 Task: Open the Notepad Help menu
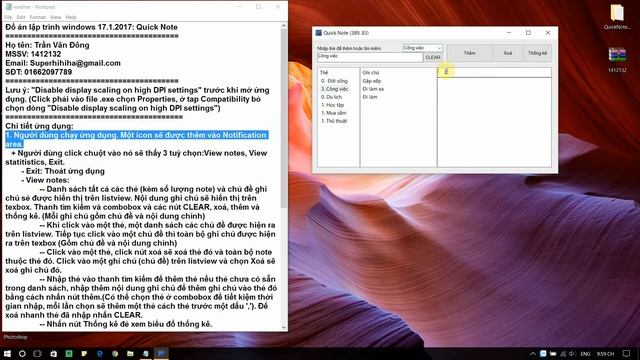pos(71,17)
